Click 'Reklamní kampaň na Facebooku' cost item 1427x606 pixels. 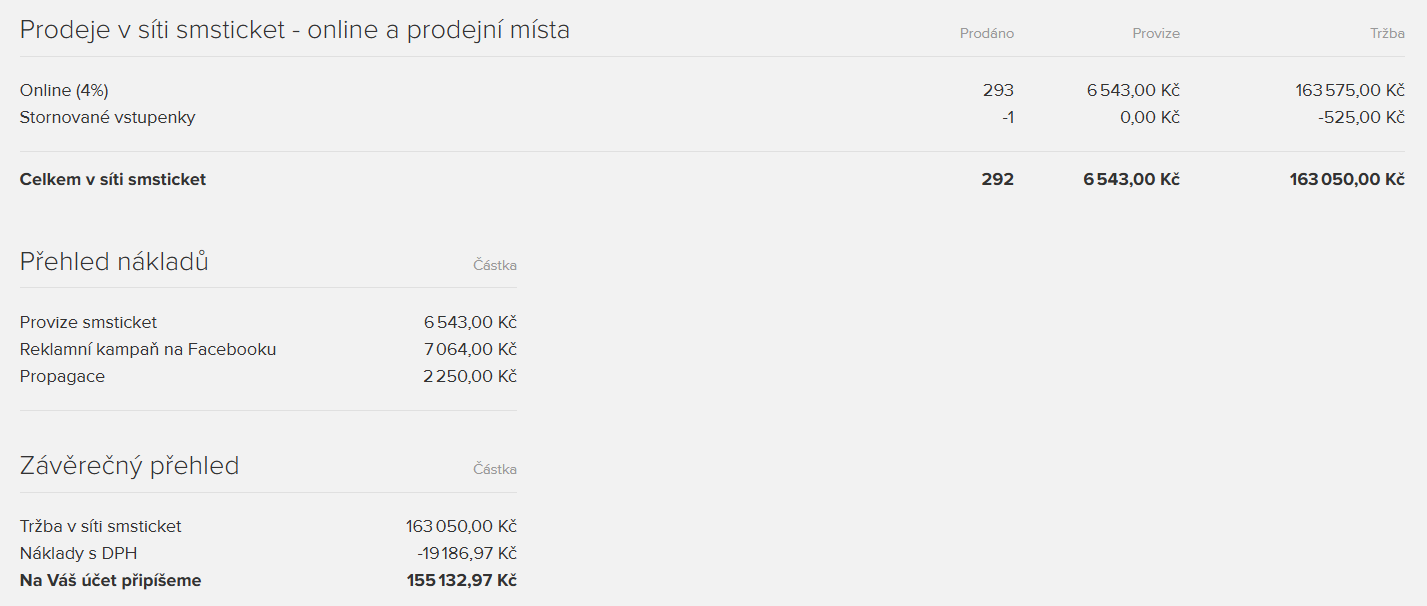148,349
